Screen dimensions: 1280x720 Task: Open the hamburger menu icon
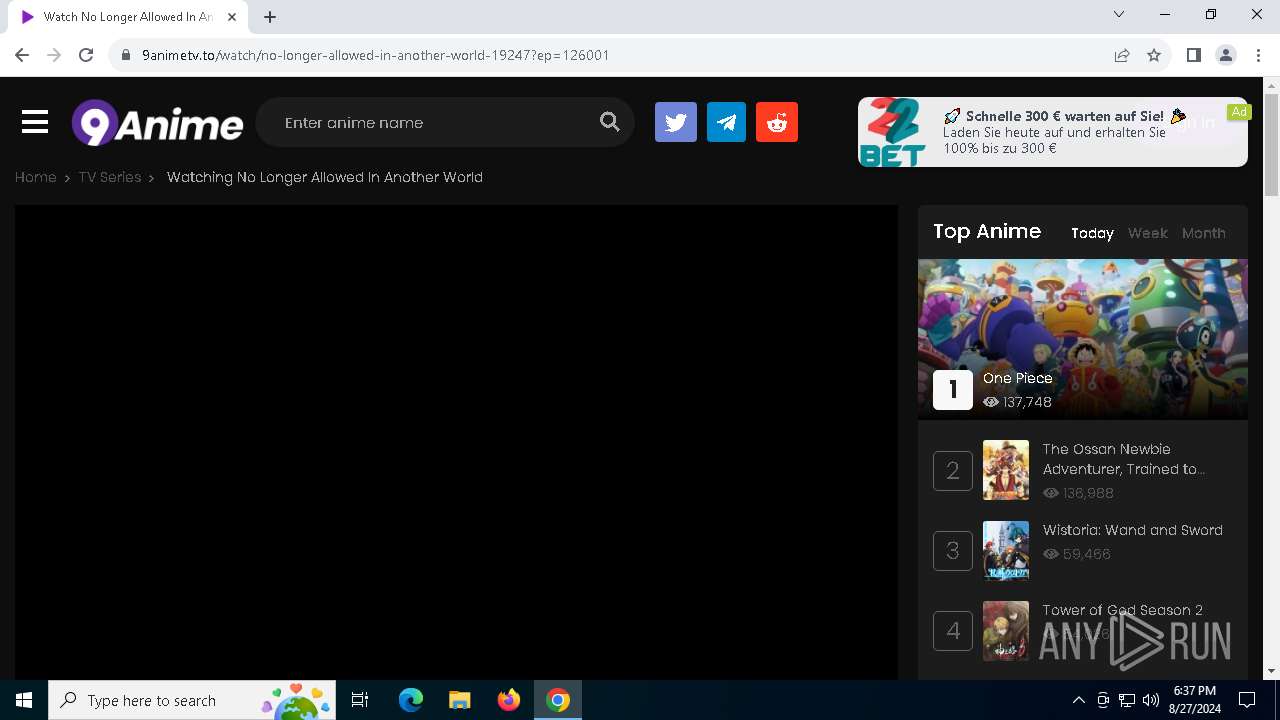coord(35,122)
